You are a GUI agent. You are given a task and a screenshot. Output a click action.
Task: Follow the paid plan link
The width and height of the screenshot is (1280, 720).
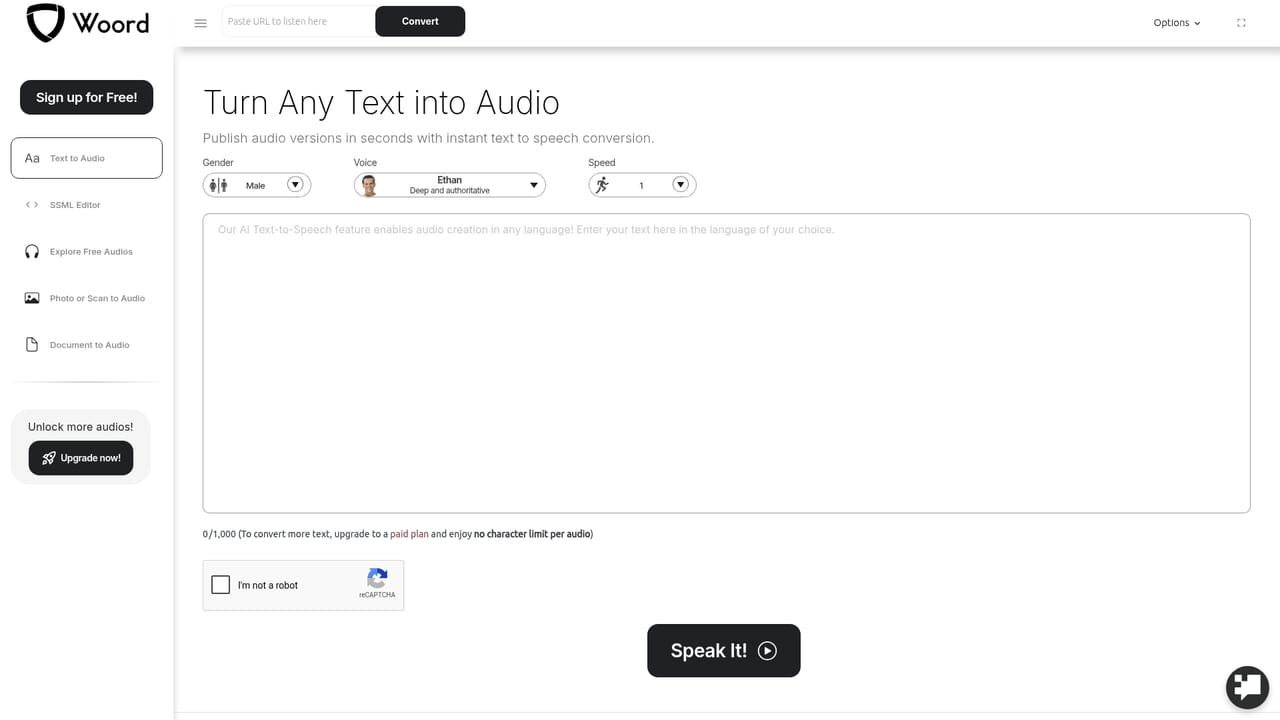coord(409,534)
